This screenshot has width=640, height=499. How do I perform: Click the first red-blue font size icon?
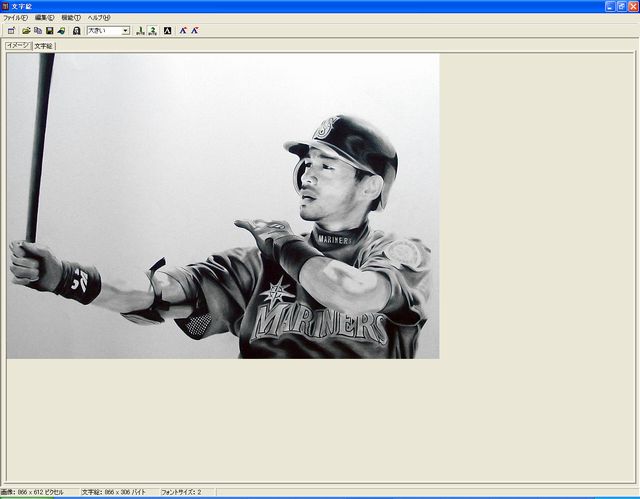183,31
